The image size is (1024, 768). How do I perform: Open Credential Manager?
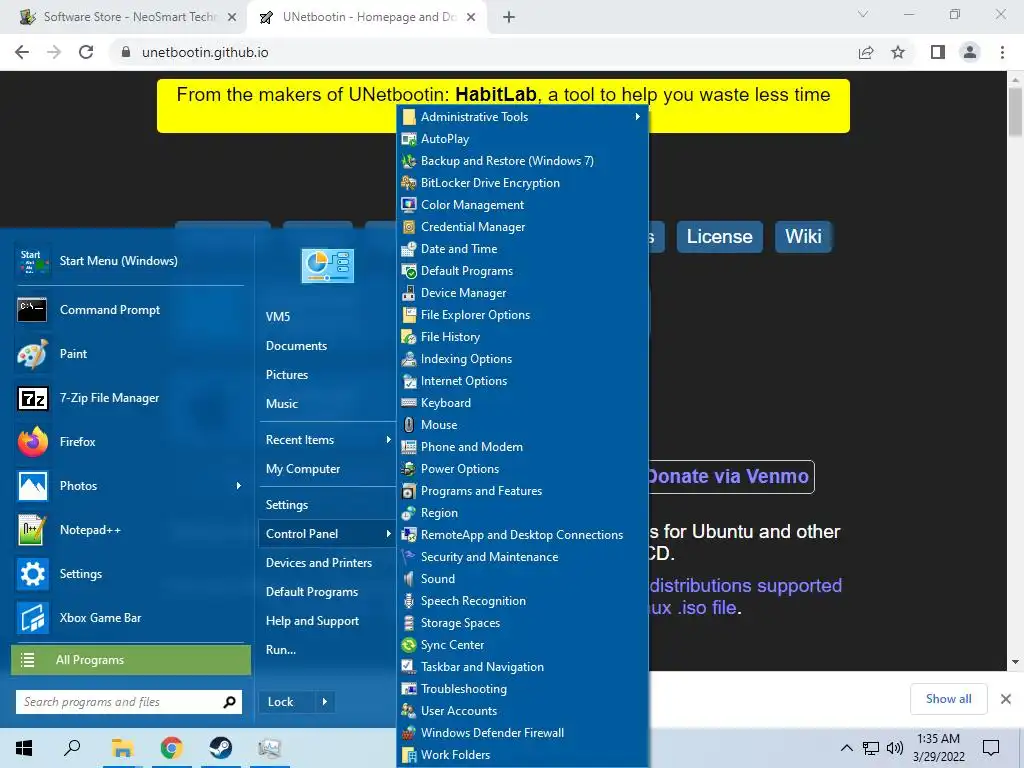(x=522, y=227)
